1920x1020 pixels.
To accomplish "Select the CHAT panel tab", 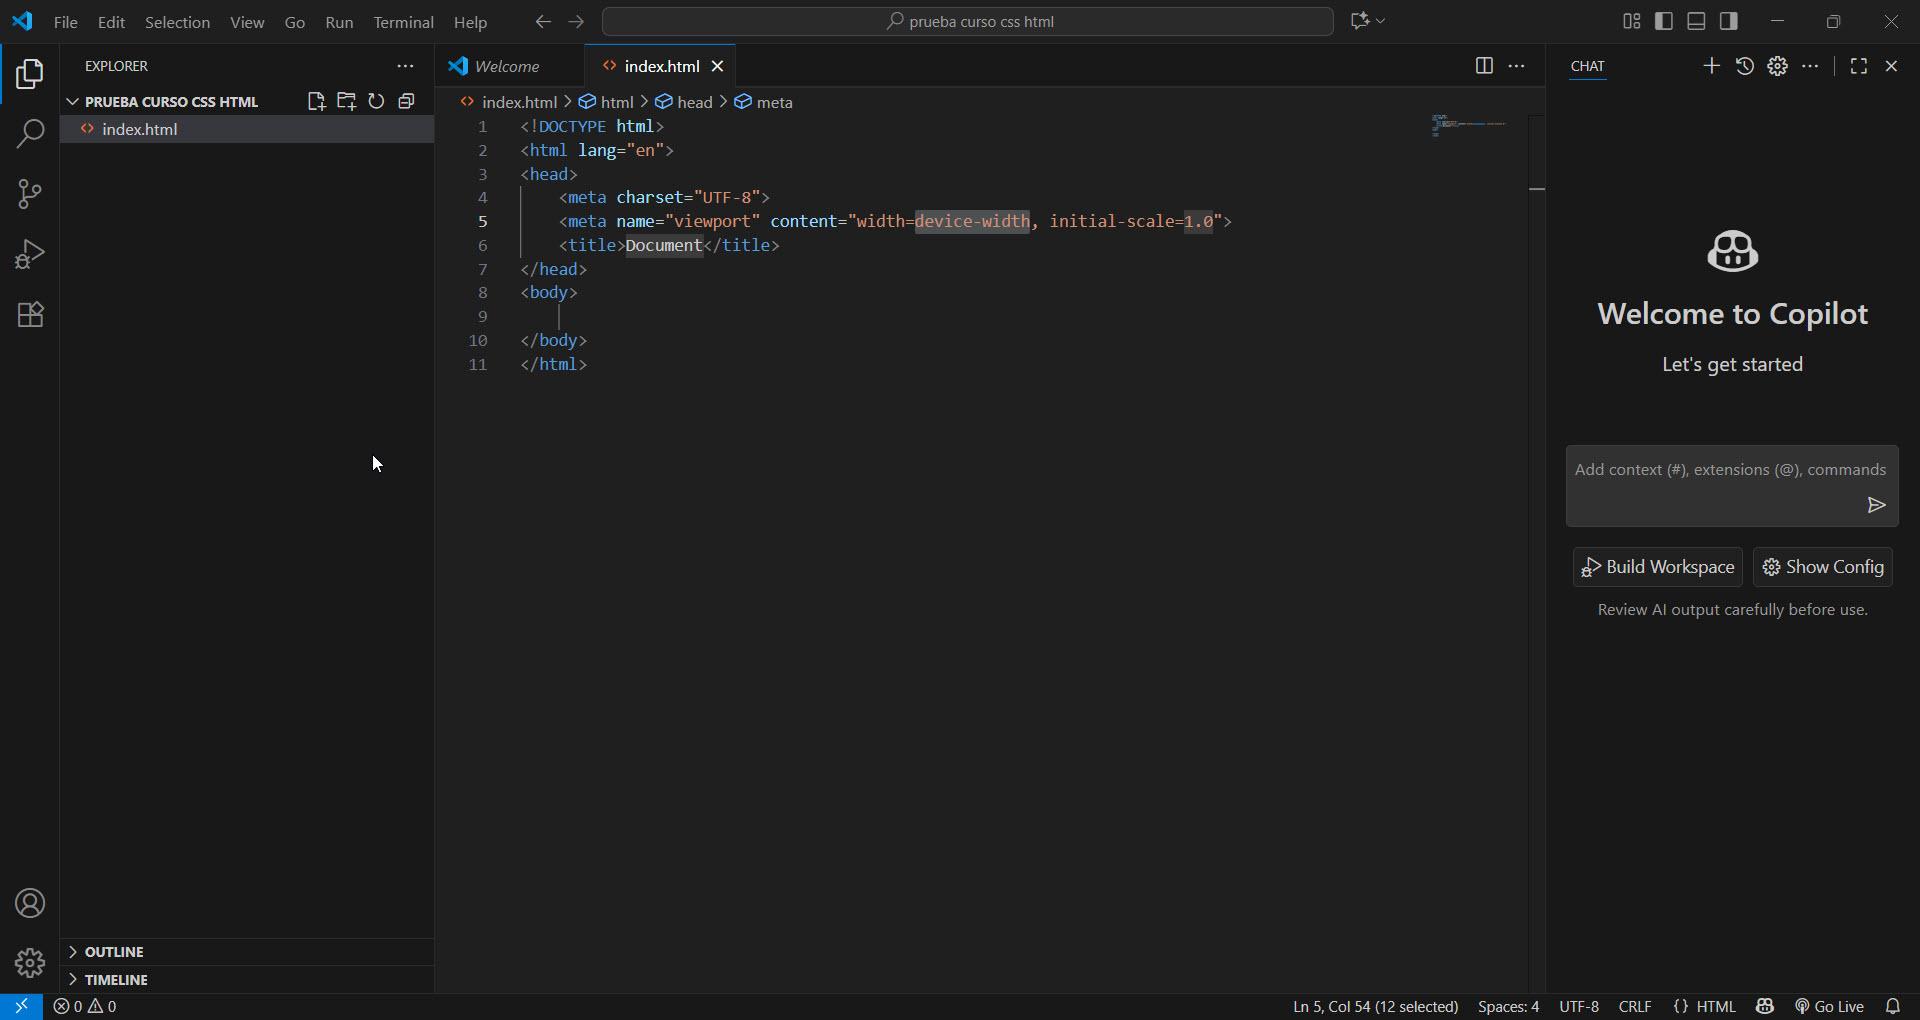I will [x=1587, y=66].
